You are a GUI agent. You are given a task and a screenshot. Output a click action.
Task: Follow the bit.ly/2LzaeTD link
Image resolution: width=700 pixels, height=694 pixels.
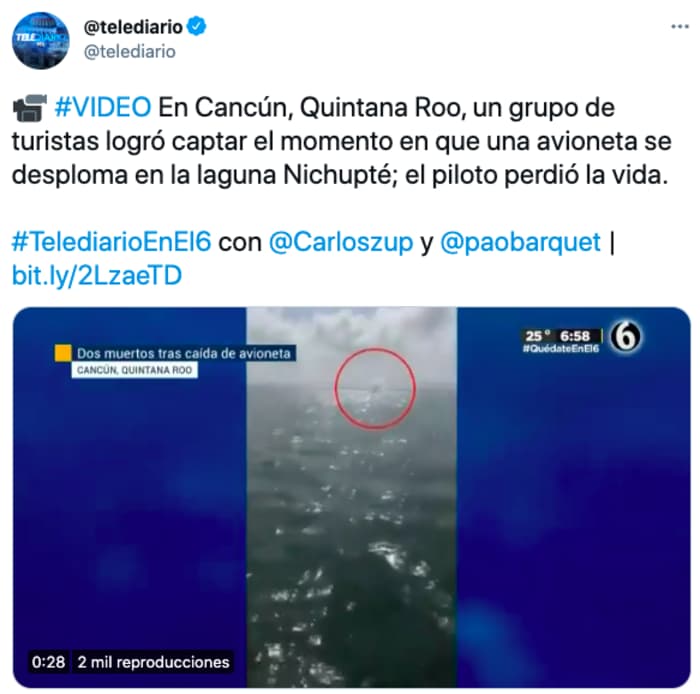97,275
